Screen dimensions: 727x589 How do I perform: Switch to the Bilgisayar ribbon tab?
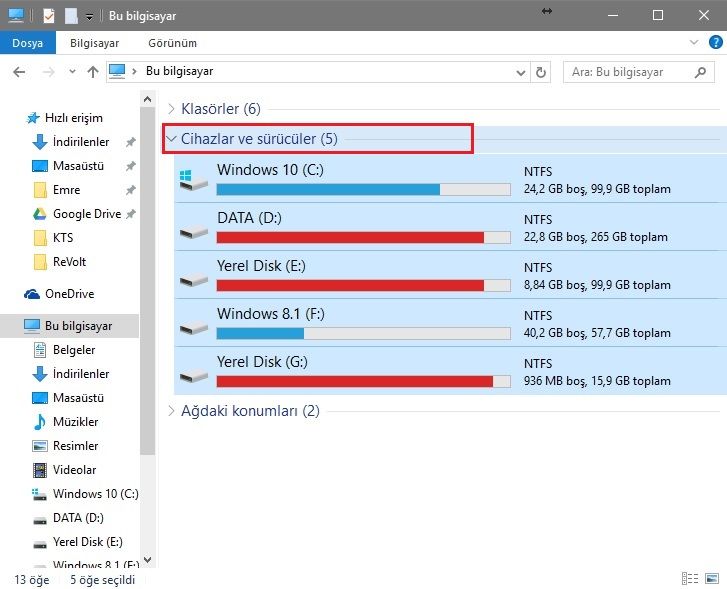95,43
